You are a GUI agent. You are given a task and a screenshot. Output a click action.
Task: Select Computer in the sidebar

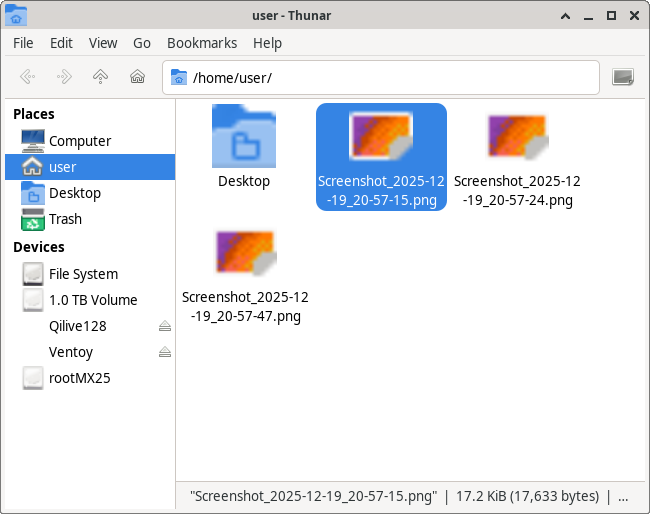click(x=79, y=141)
